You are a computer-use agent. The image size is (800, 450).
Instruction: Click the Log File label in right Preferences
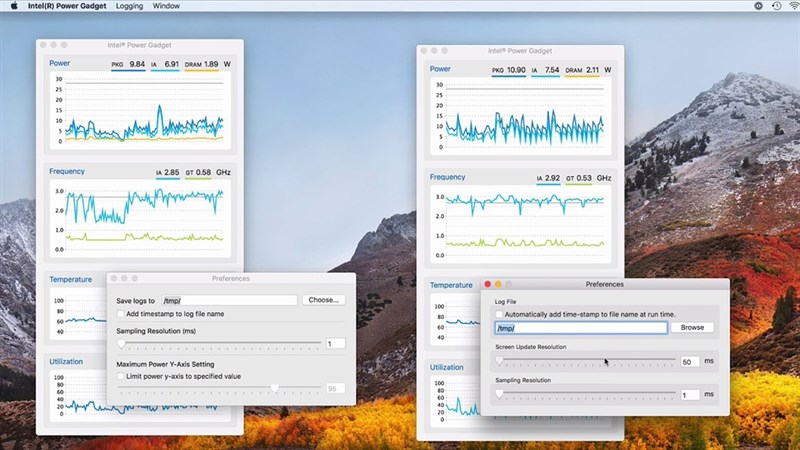505,302
